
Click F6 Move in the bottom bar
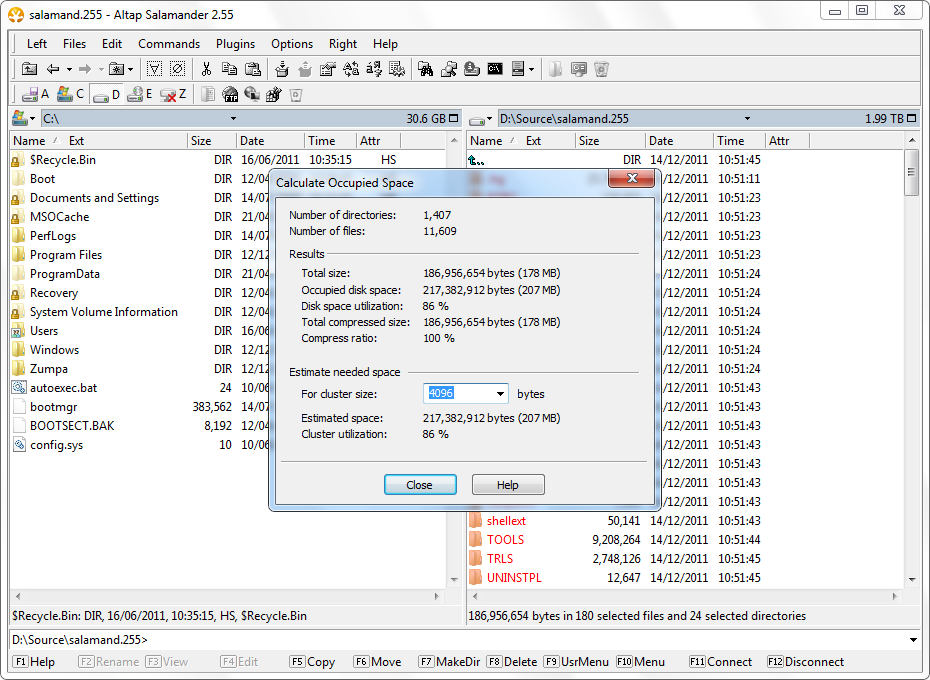tap(377, 662)
